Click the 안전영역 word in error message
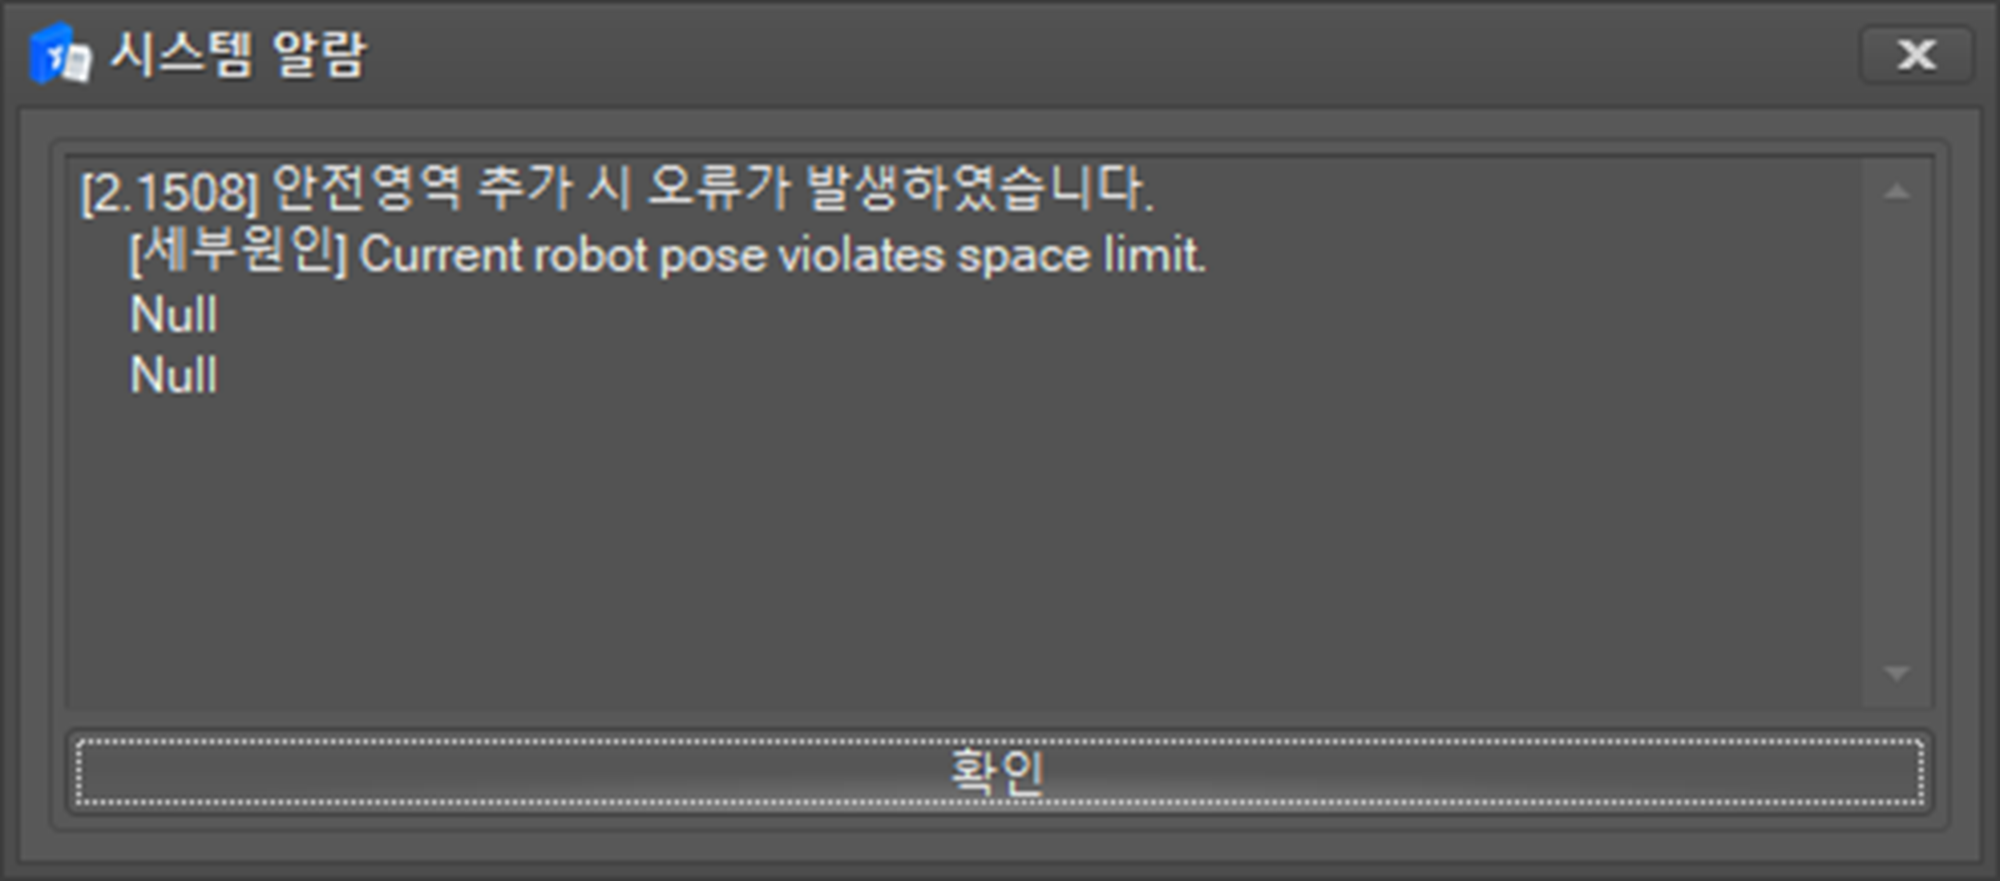 click(367, 188)
